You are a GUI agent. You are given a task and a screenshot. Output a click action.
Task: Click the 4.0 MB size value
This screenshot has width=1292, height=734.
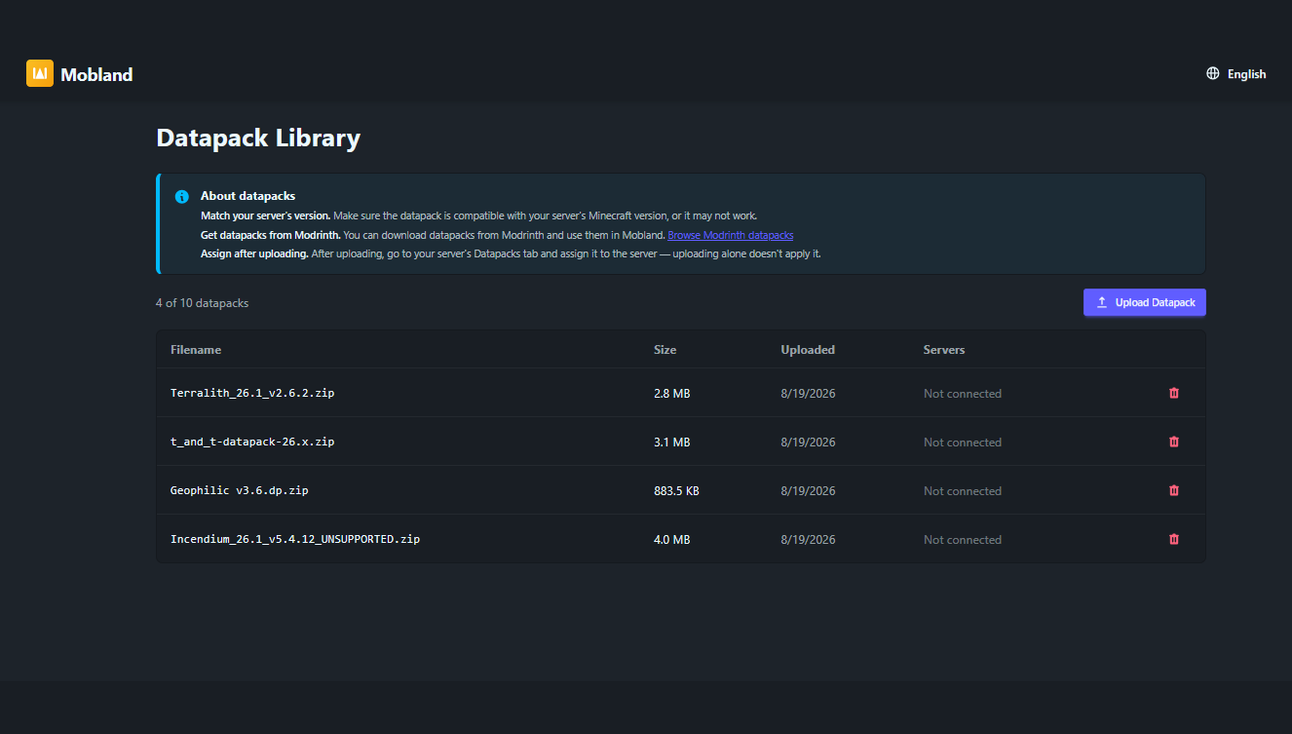point(672,540)
